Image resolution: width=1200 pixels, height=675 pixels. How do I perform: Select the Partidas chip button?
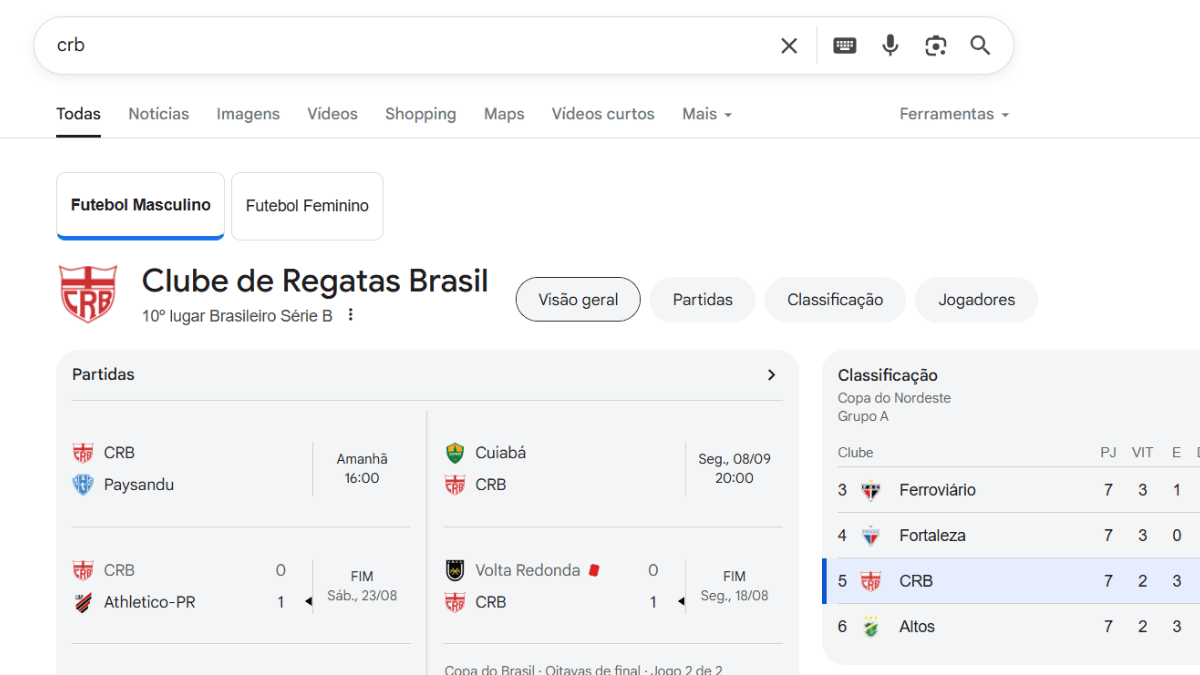pos(702,300)
